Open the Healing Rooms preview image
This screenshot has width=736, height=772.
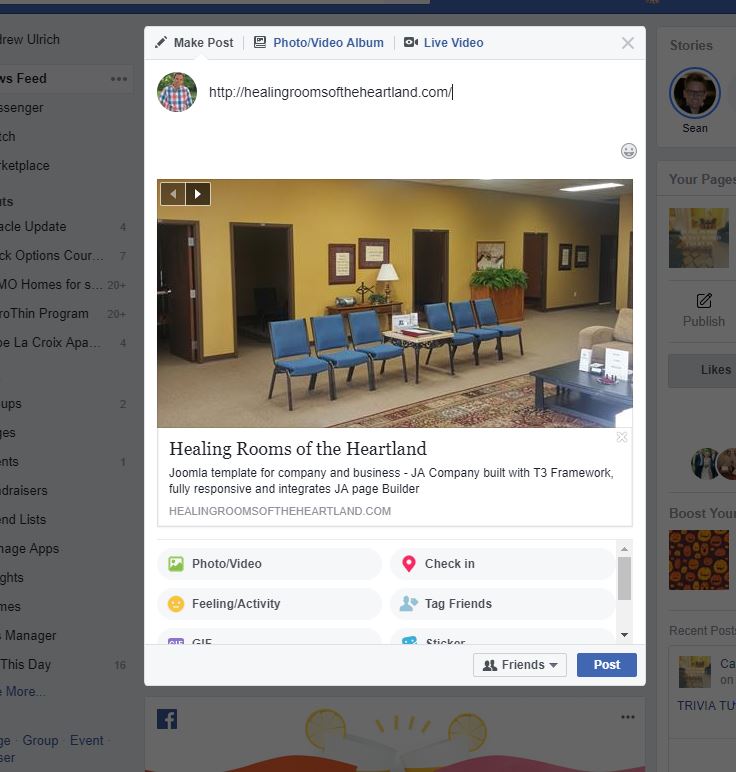395,303
